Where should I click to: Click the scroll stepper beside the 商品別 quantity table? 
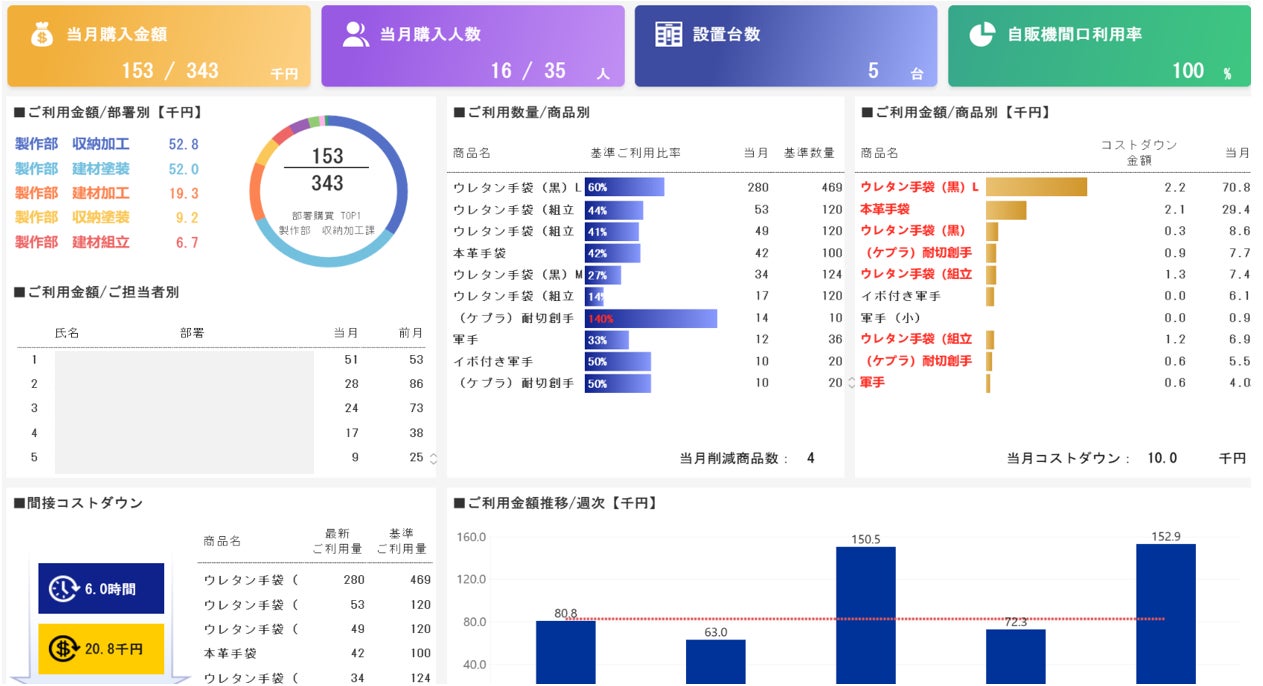pos(851,382)
